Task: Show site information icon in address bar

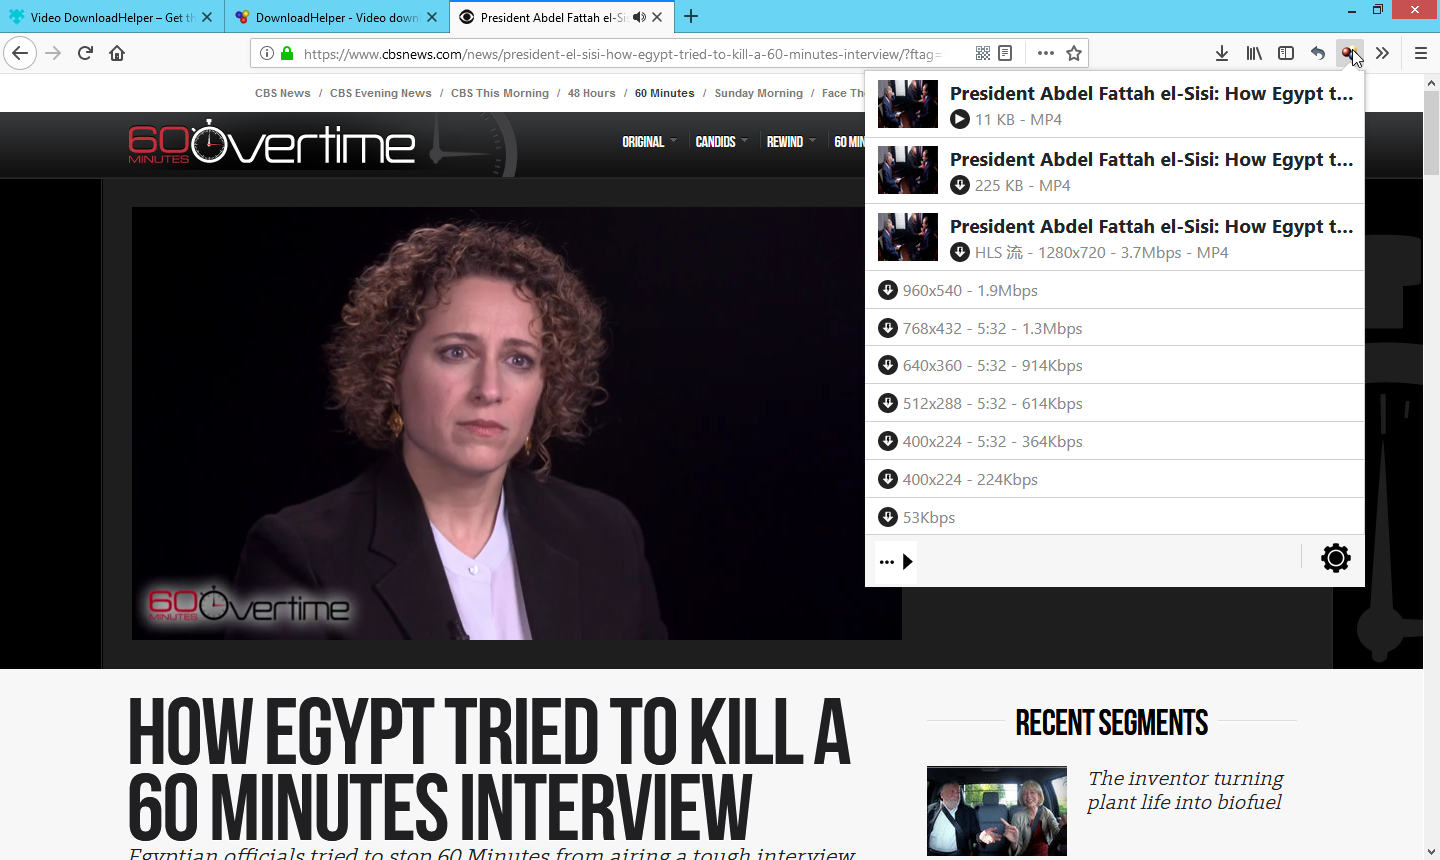Action: (267, 53)
